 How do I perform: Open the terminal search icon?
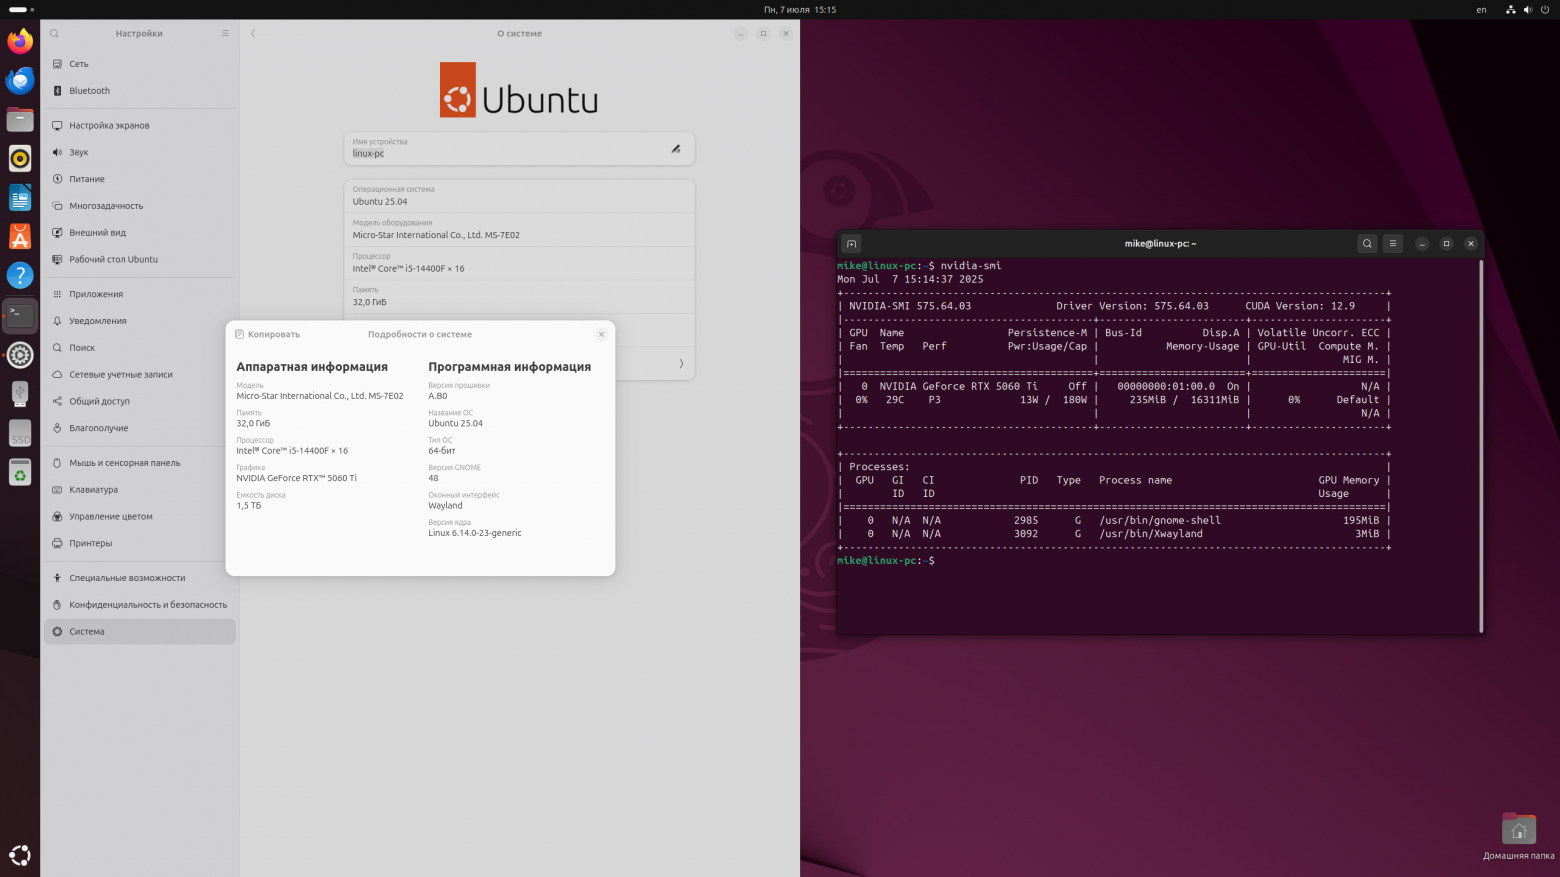click(1367, 243)
